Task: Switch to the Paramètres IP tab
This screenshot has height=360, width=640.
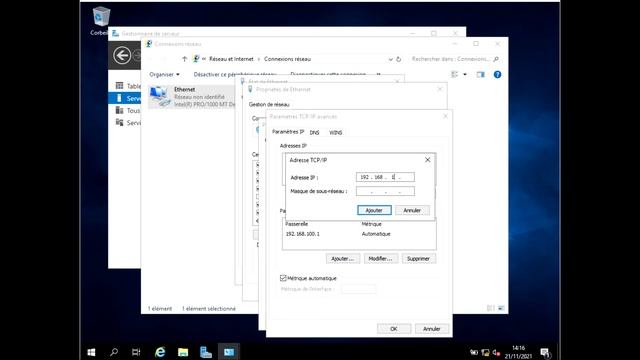Action: pyautogui.click(x=288, y=132)
